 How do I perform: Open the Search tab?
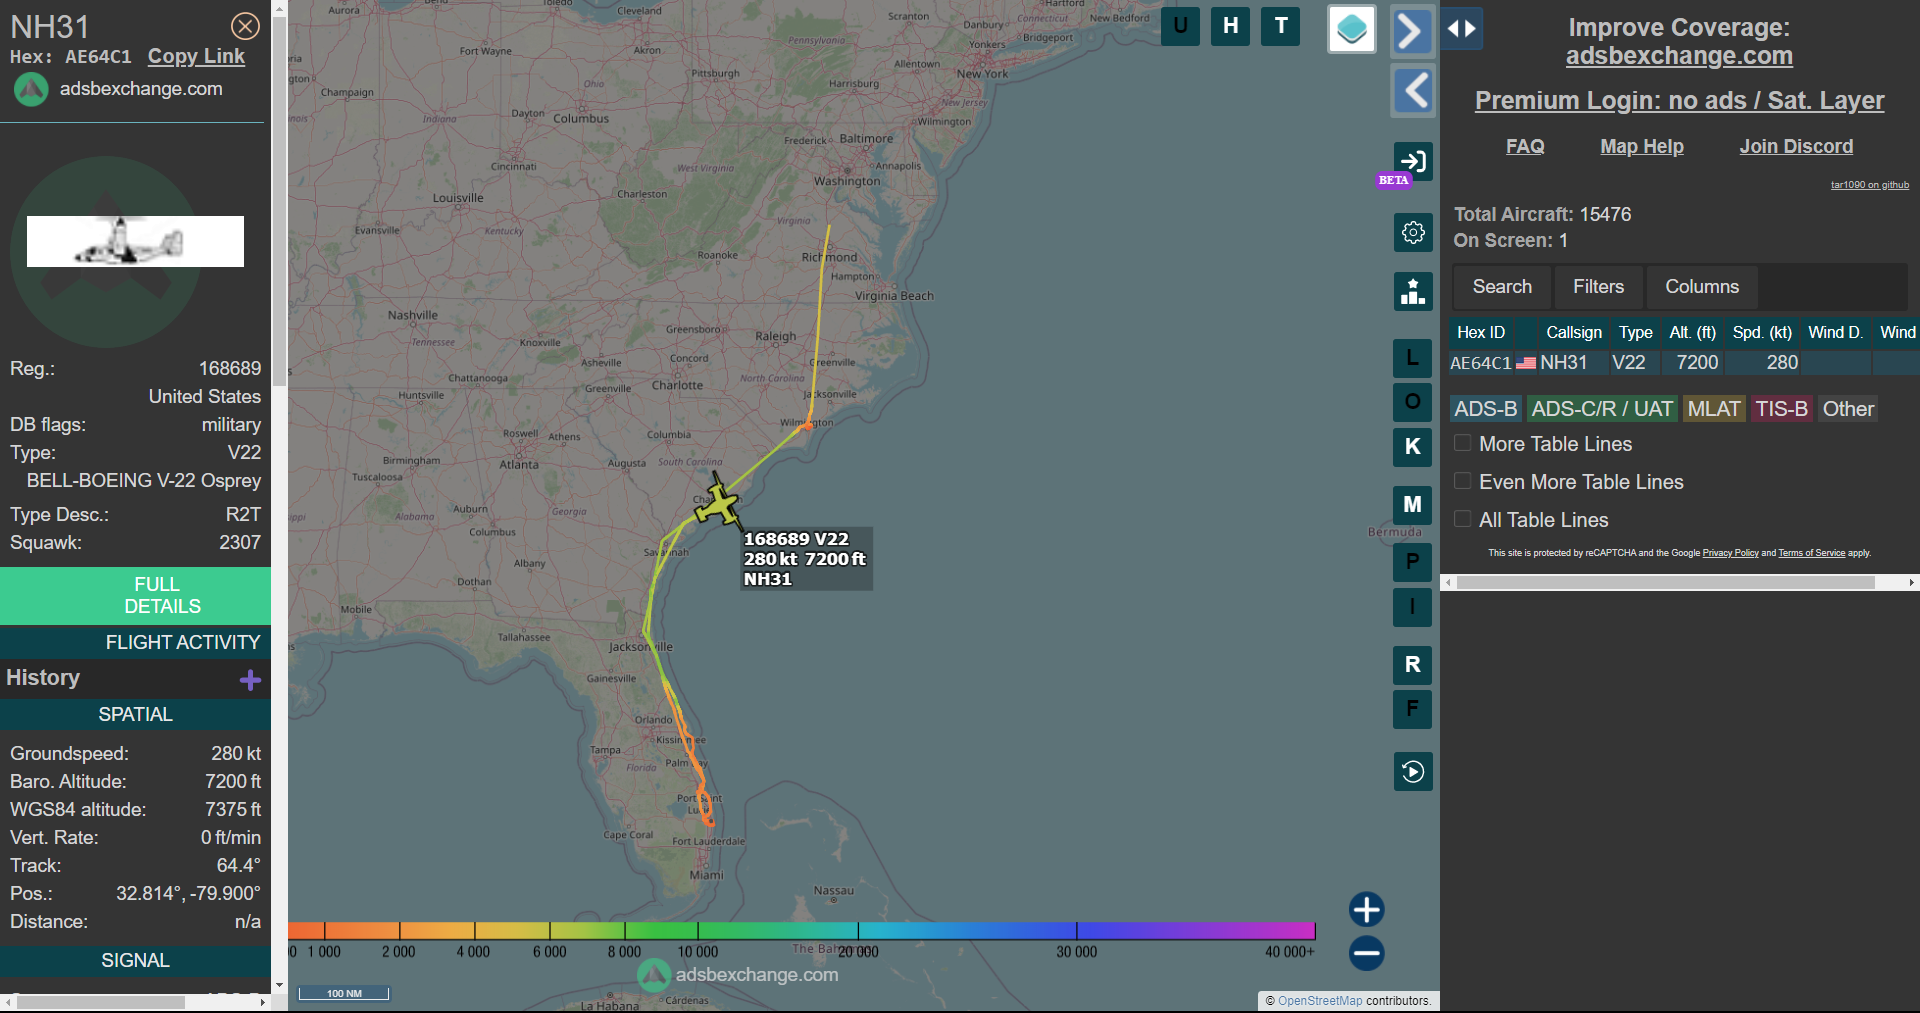click(1502, 287)
